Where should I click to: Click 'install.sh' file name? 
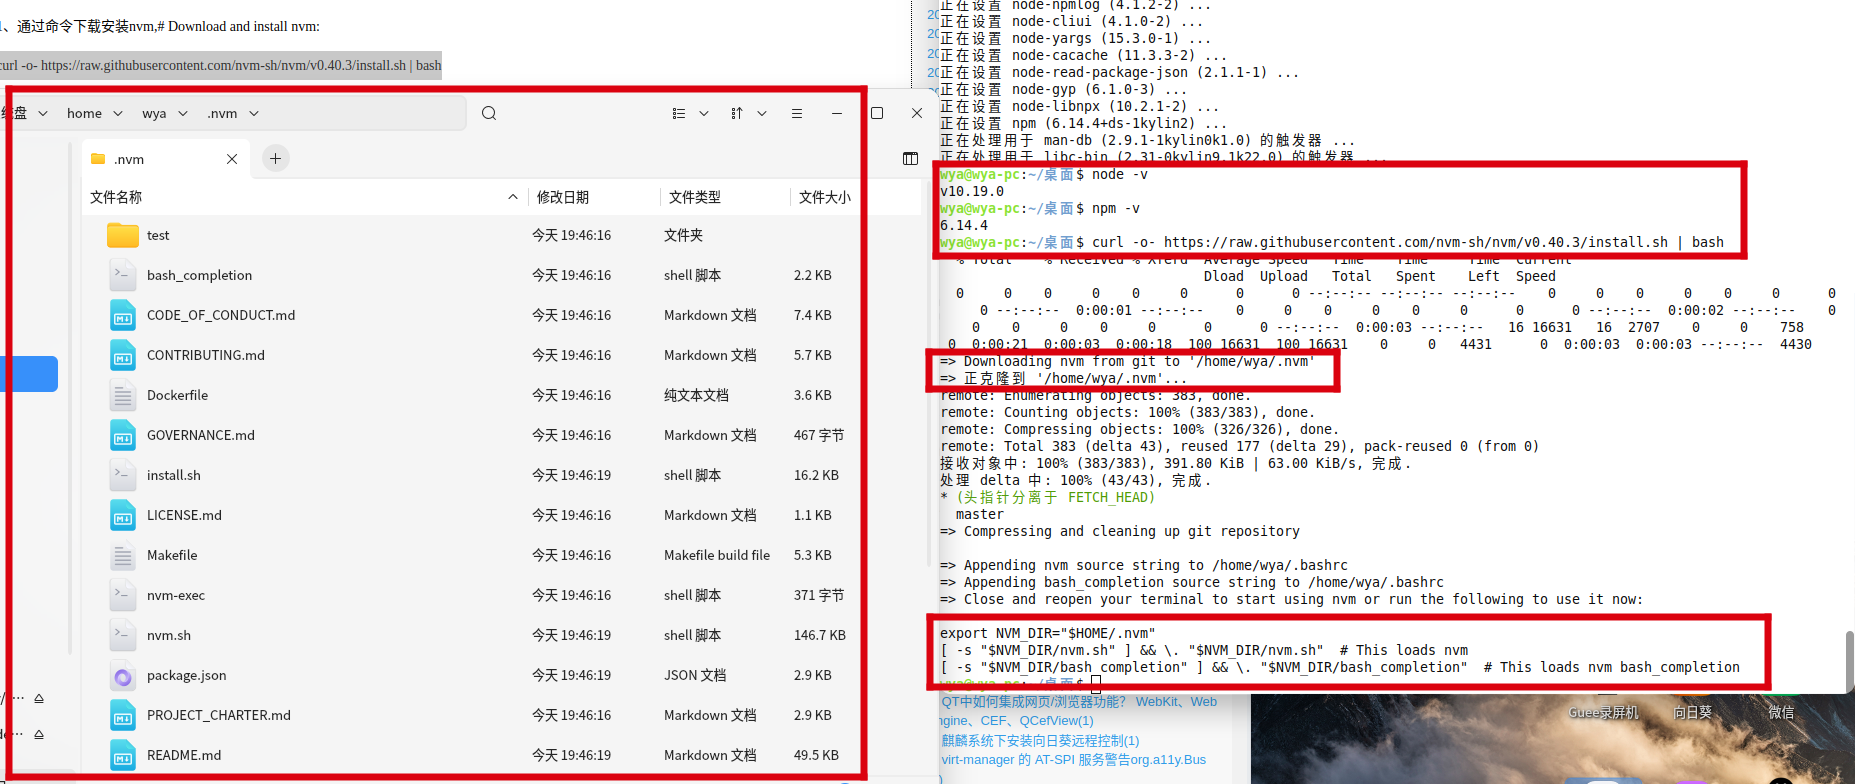(x=174, y=475)
